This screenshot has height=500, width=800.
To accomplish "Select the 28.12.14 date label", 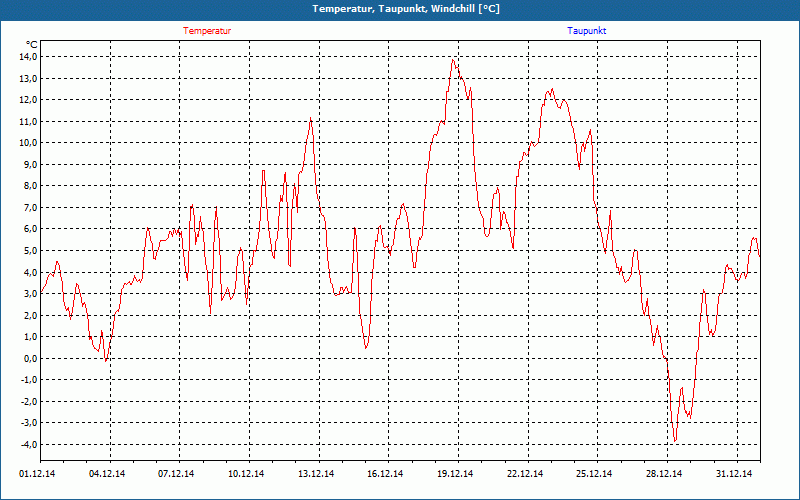I will click(664, 473).
